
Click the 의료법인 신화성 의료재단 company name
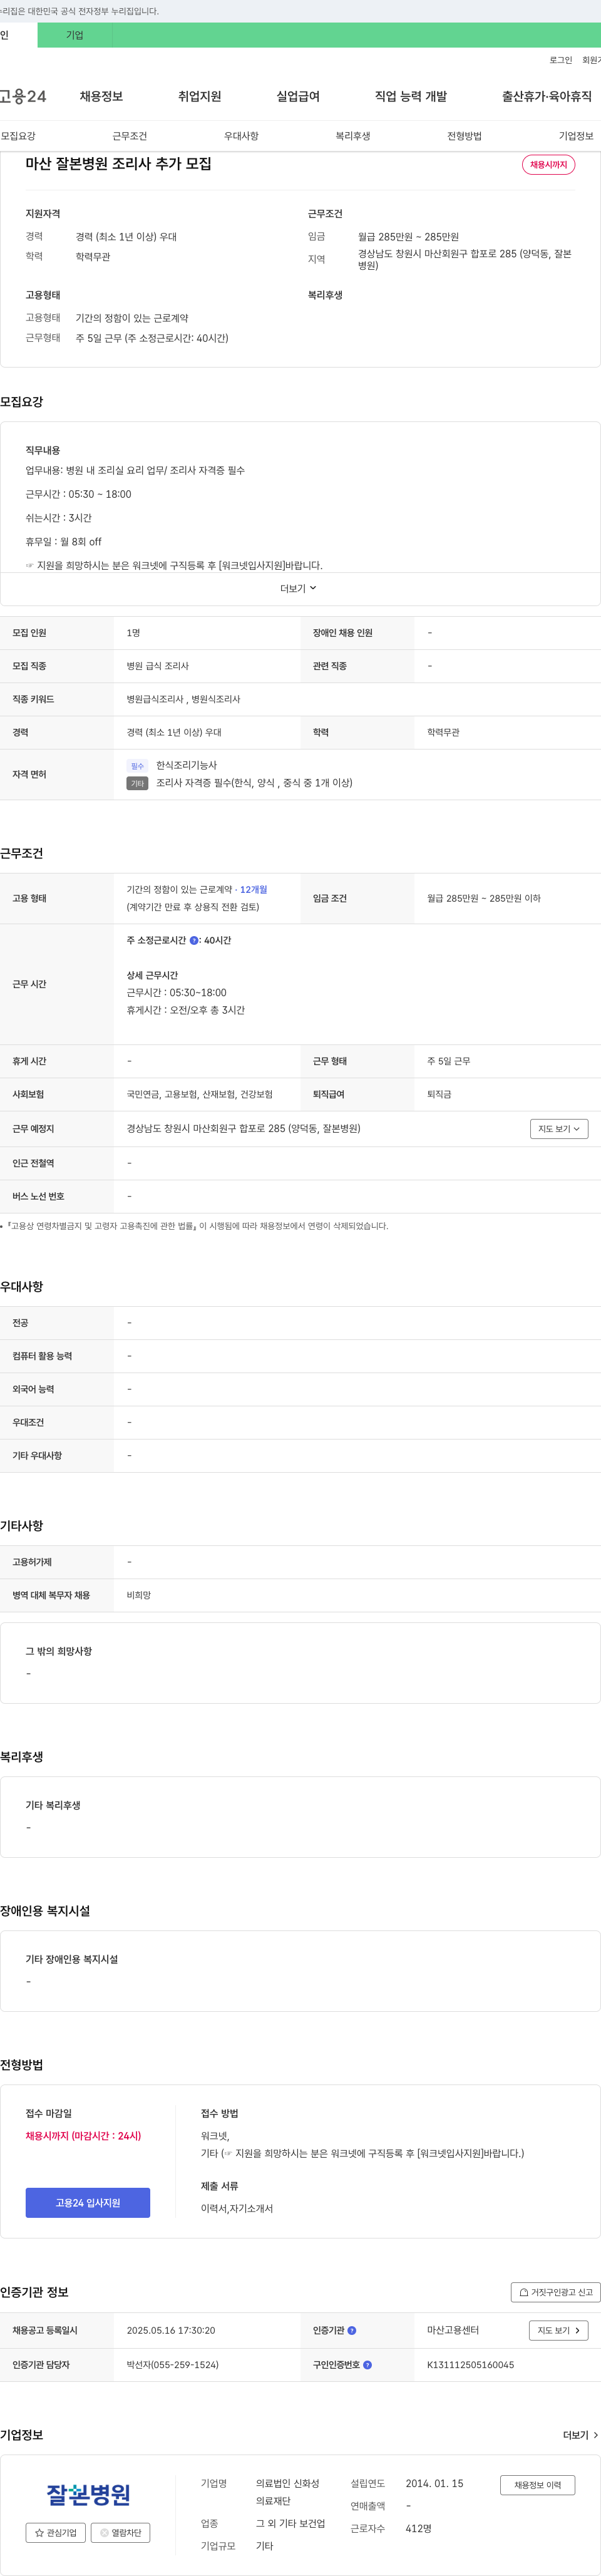click(x=288, y=2492)
